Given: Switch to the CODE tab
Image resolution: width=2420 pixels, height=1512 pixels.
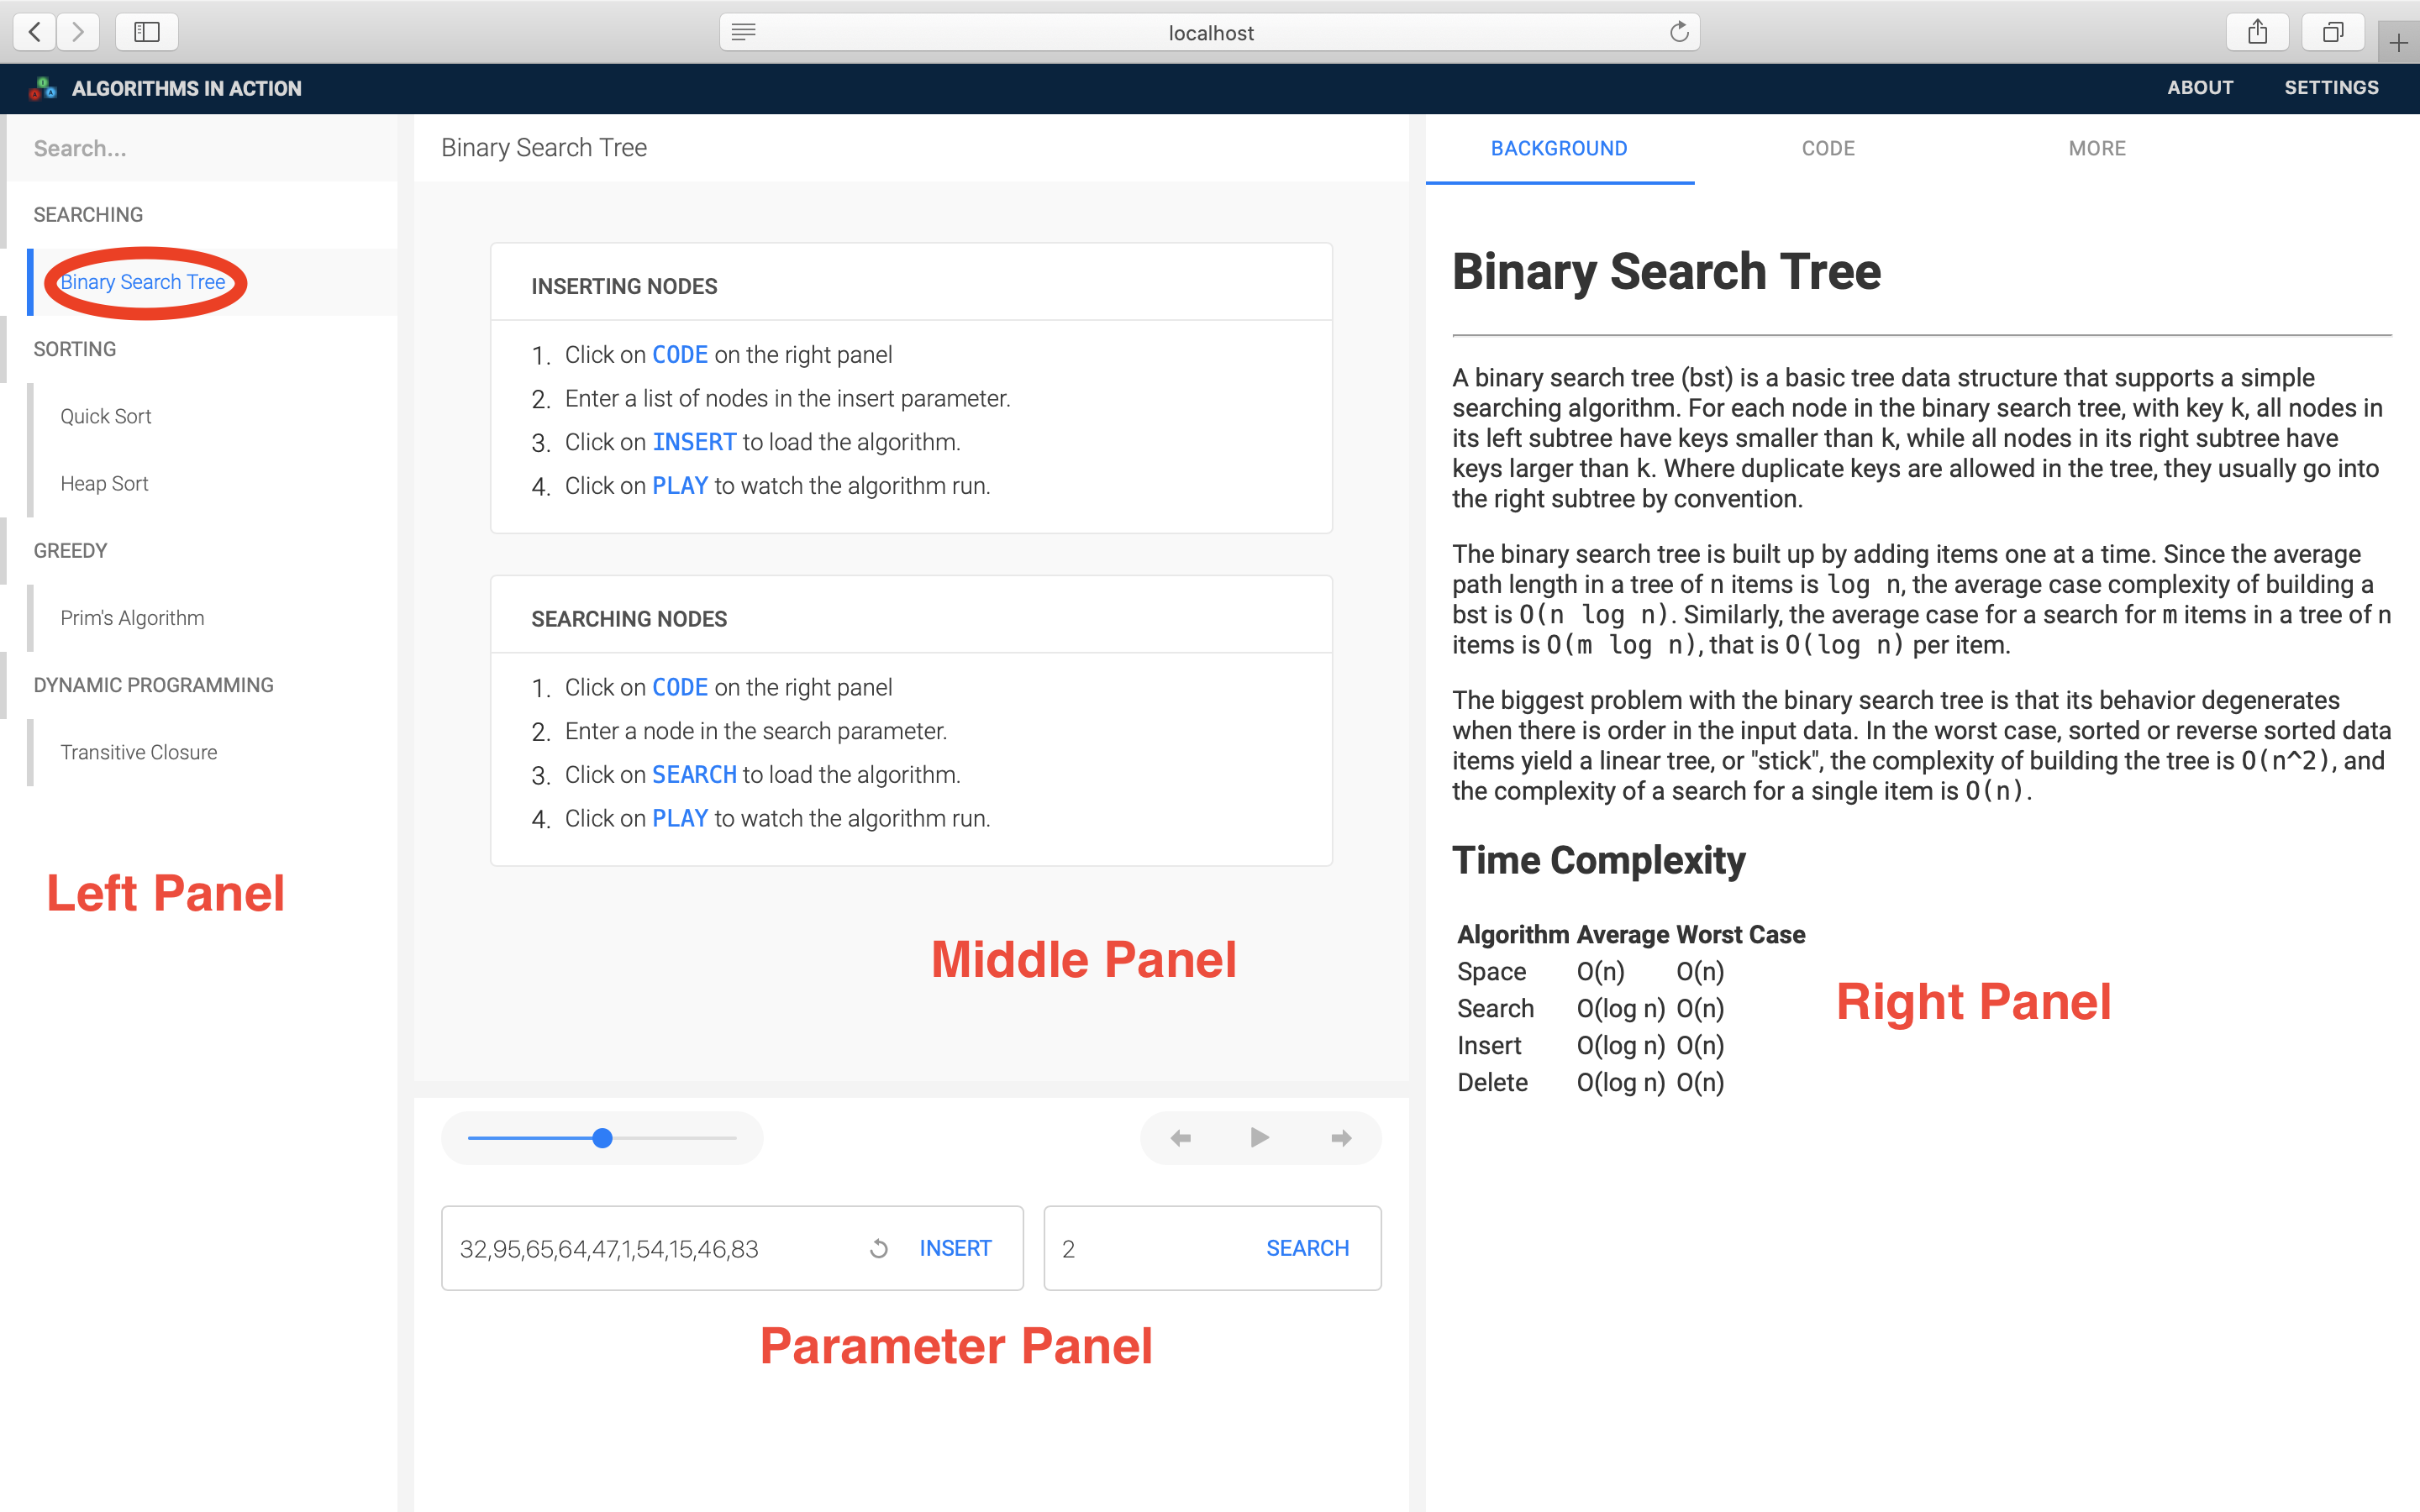Looking at the screenshot, I should point(1828,148).
